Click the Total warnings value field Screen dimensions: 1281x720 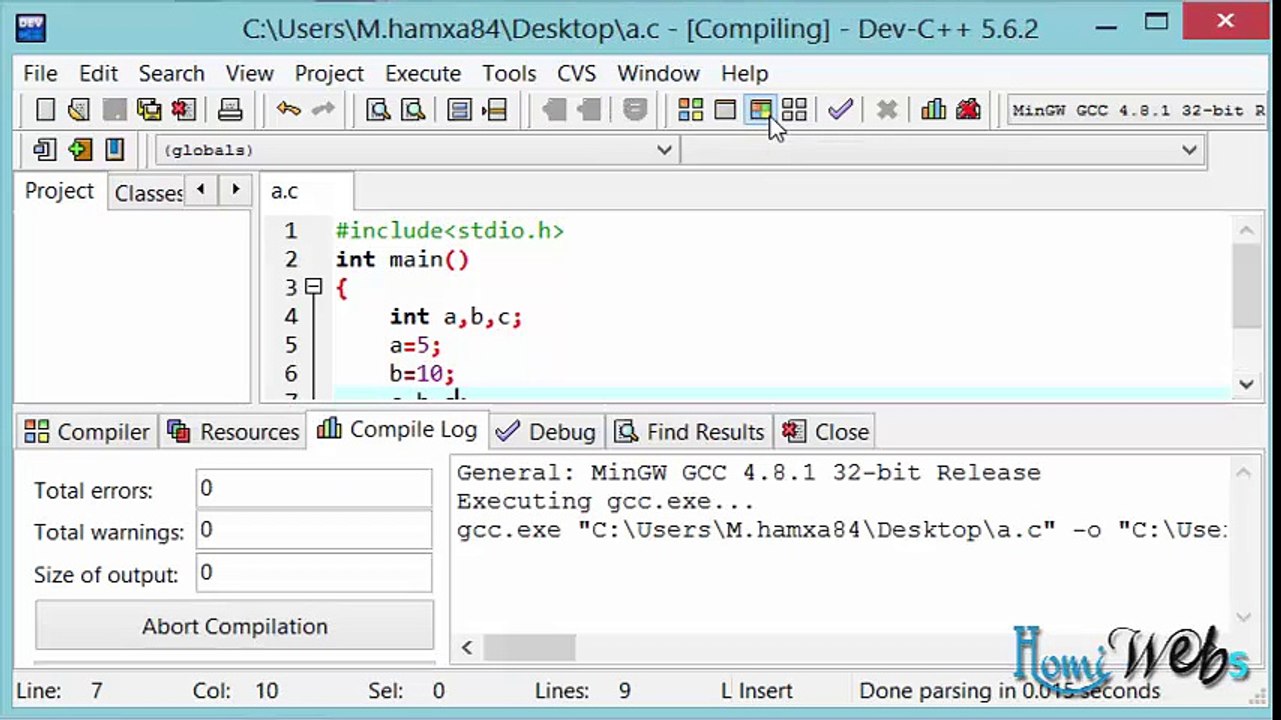tap(314, 531)
